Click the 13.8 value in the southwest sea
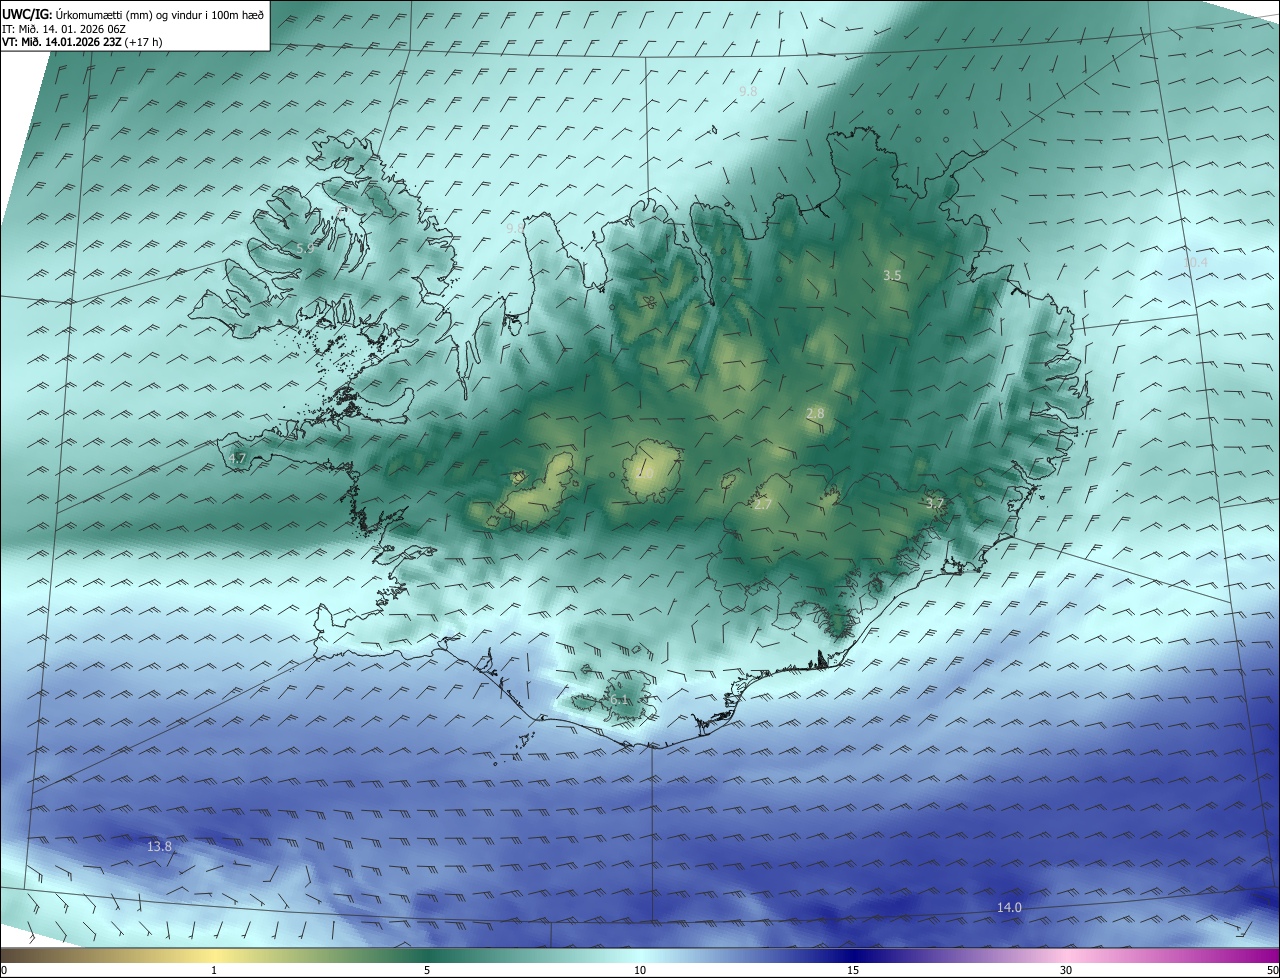 coord(159,847)
